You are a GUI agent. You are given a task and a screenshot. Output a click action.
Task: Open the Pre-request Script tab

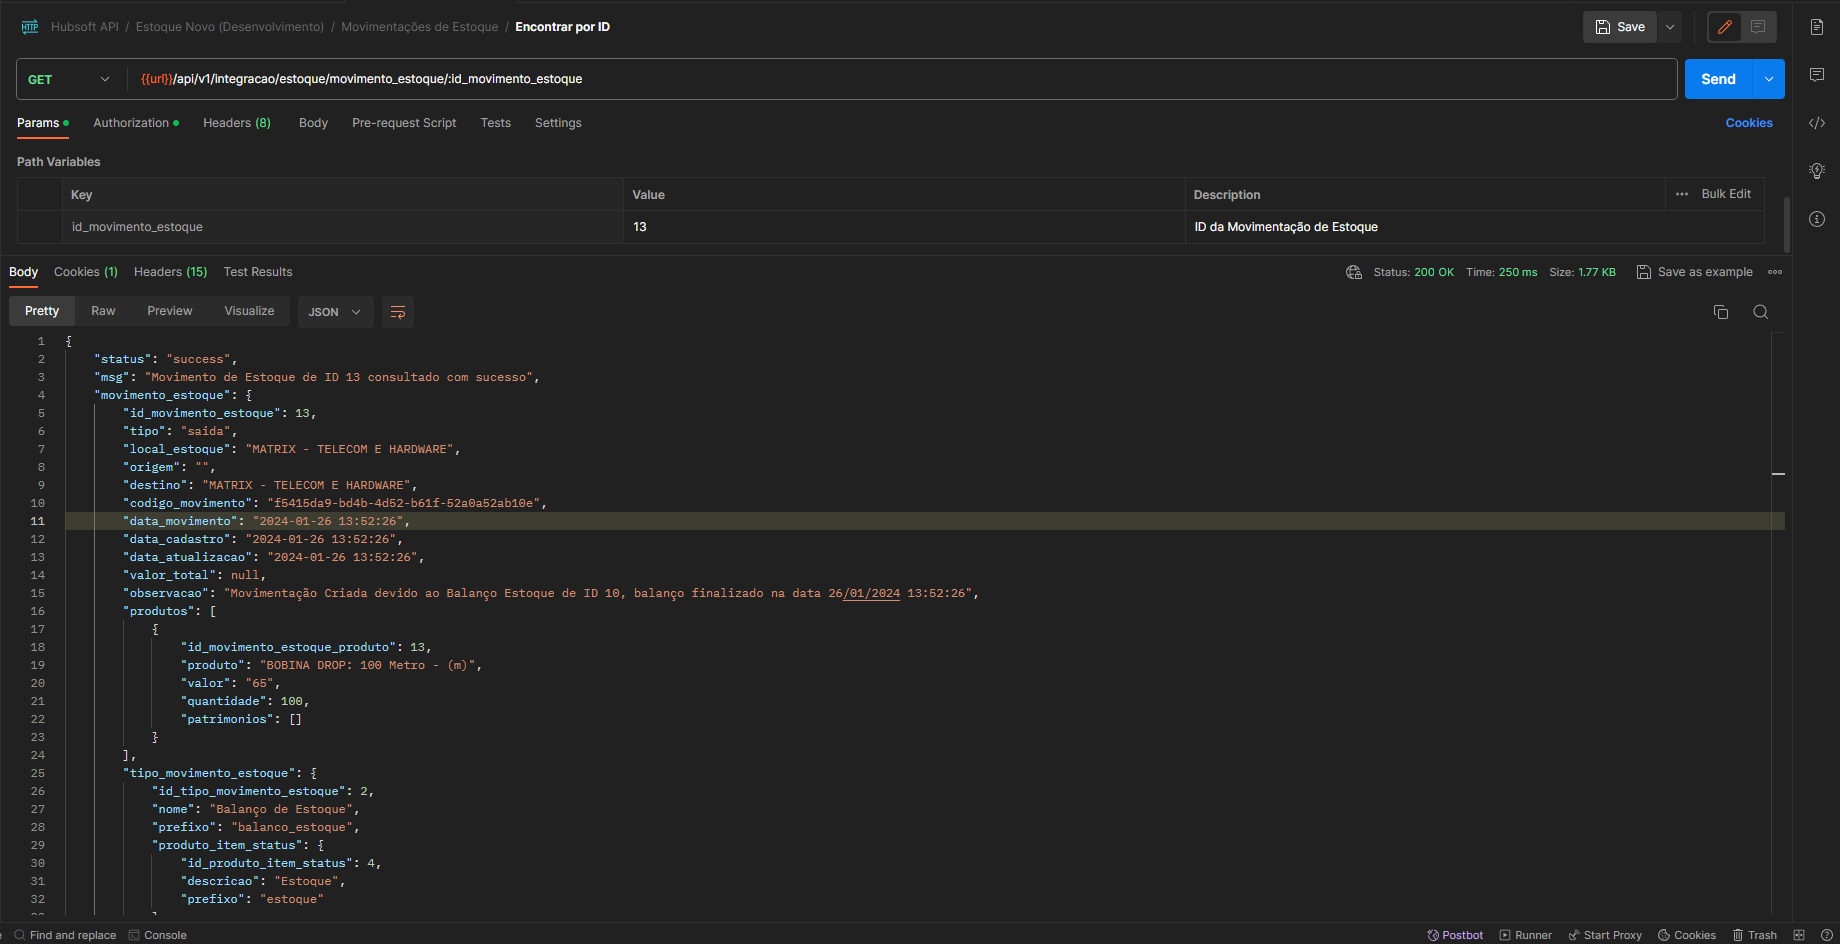click(x=404, y=123)
